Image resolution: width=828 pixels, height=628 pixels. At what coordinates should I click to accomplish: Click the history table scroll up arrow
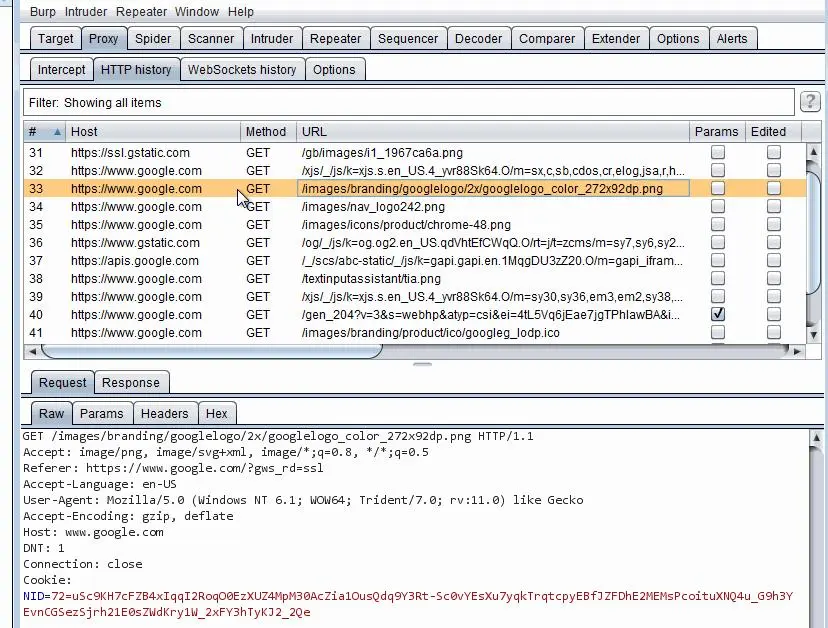click(x=813, y=152)
